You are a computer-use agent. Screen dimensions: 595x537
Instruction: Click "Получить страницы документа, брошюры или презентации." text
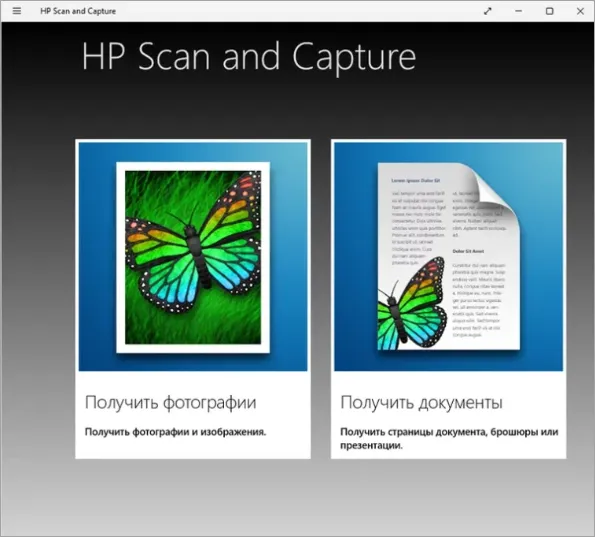pos(449,439)
